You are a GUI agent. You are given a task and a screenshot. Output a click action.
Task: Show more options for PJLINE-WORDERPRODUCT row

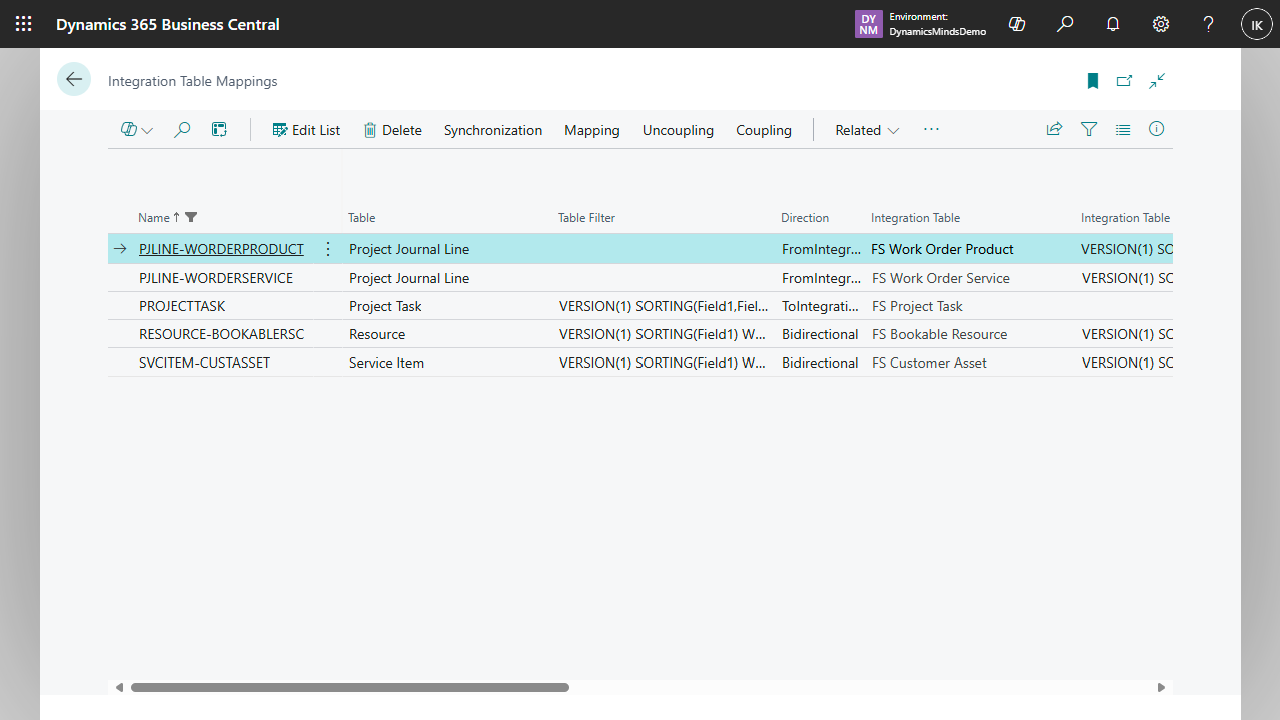pyautogui.click(x=328, y=249)
